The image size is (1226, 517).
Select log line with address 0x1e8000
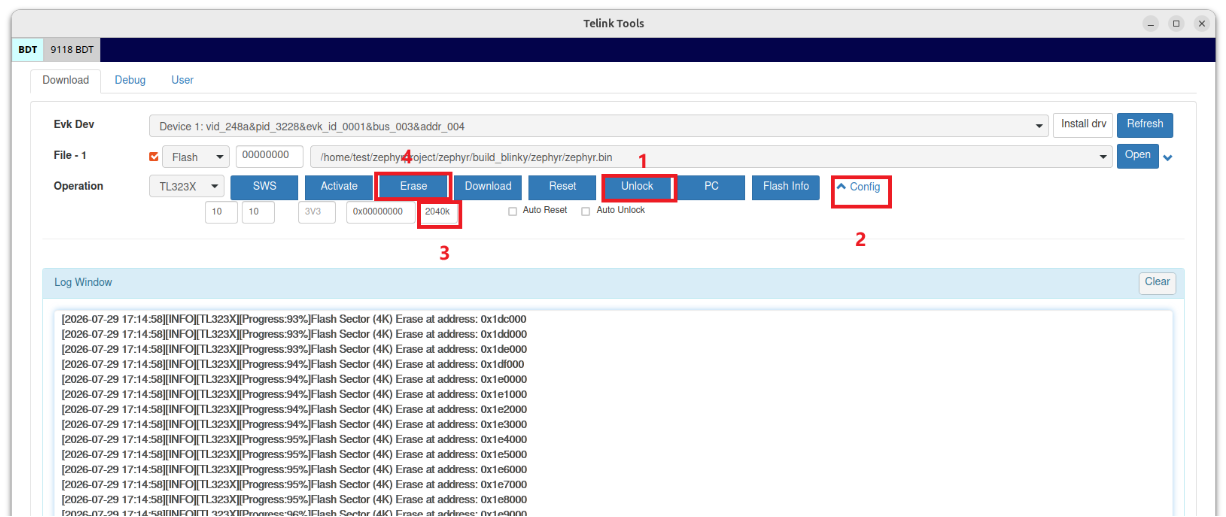click(x=294, y=499)
